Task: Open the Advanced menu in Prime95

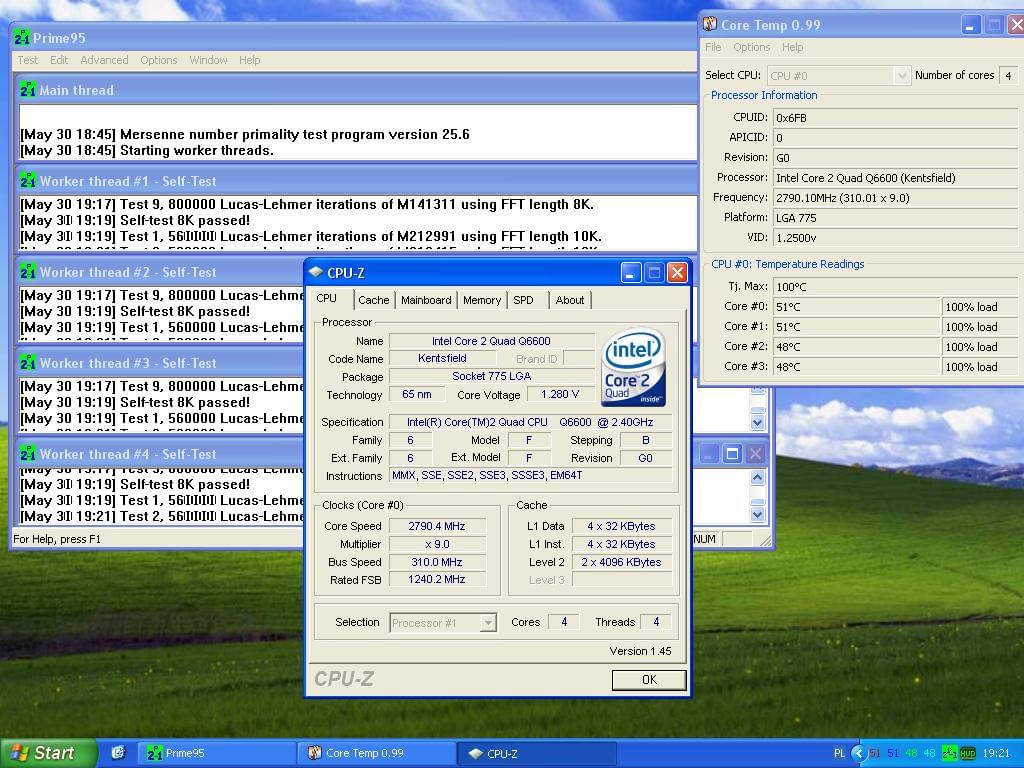Action: (x=104, y=60)
